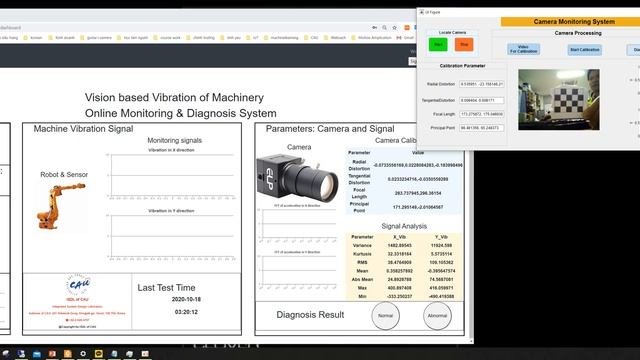The width and height of the screenshot is (640, 360).
Task: Click the password key icon in address bar
Action: point(374,28)
